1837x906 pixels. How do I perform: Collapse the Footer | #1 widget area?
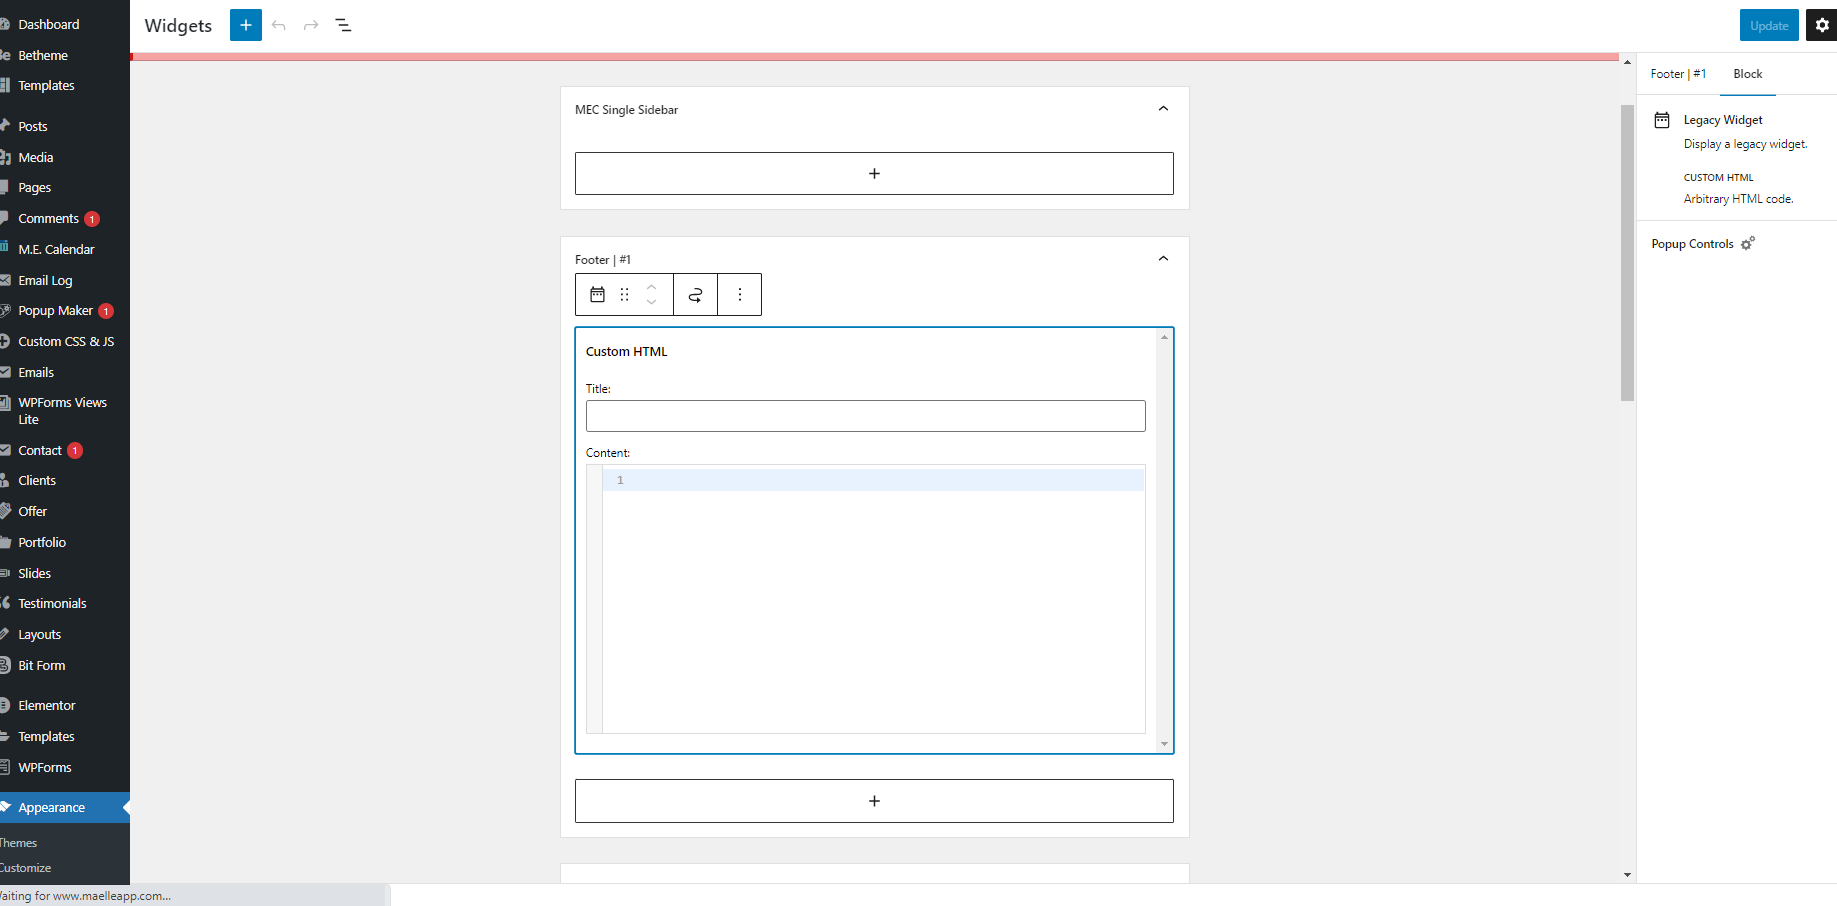[x=1163, y=259]
